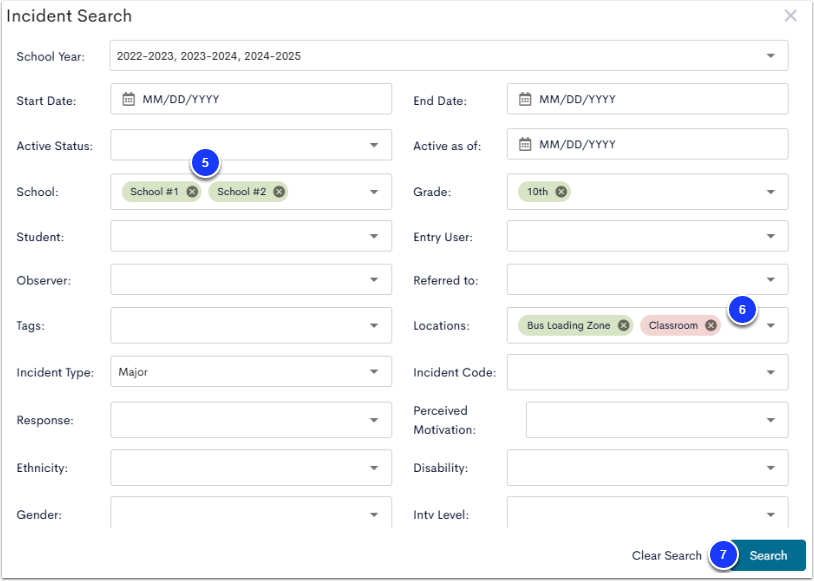Select the Classroom tag text
The height and width of the screenshot is (581, 814).
click(673, 326)
